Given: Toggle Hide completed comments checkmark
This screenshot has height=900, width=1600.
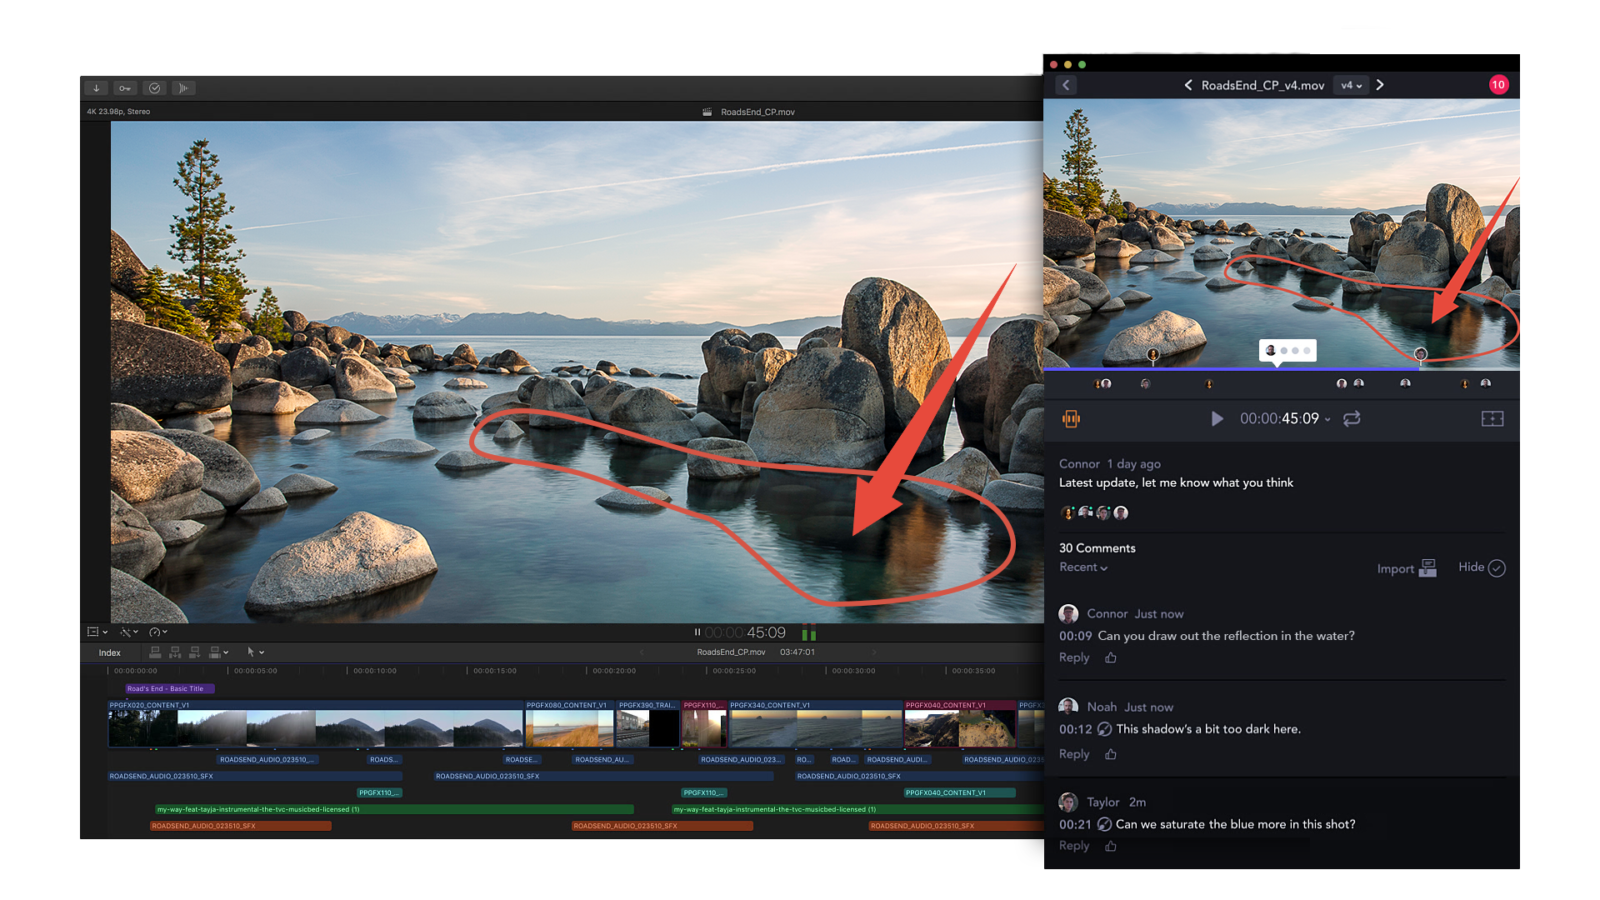Looking at the screenshot, I should 1495,567.
